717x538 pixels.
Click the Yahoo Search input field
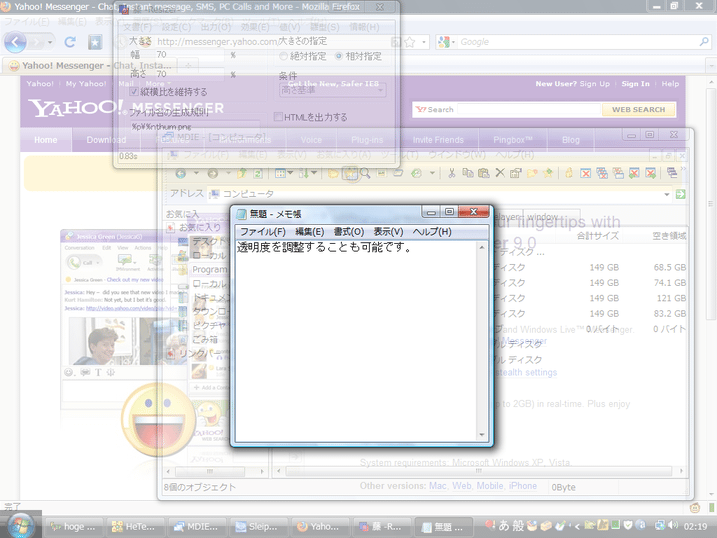click(529, 110)
